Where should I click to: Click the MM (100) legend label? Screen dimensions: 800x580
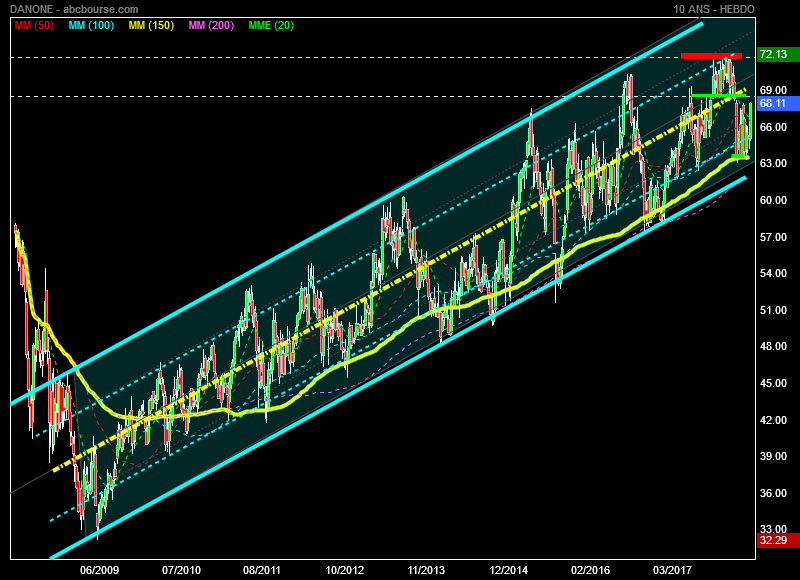tap(91, 26)
